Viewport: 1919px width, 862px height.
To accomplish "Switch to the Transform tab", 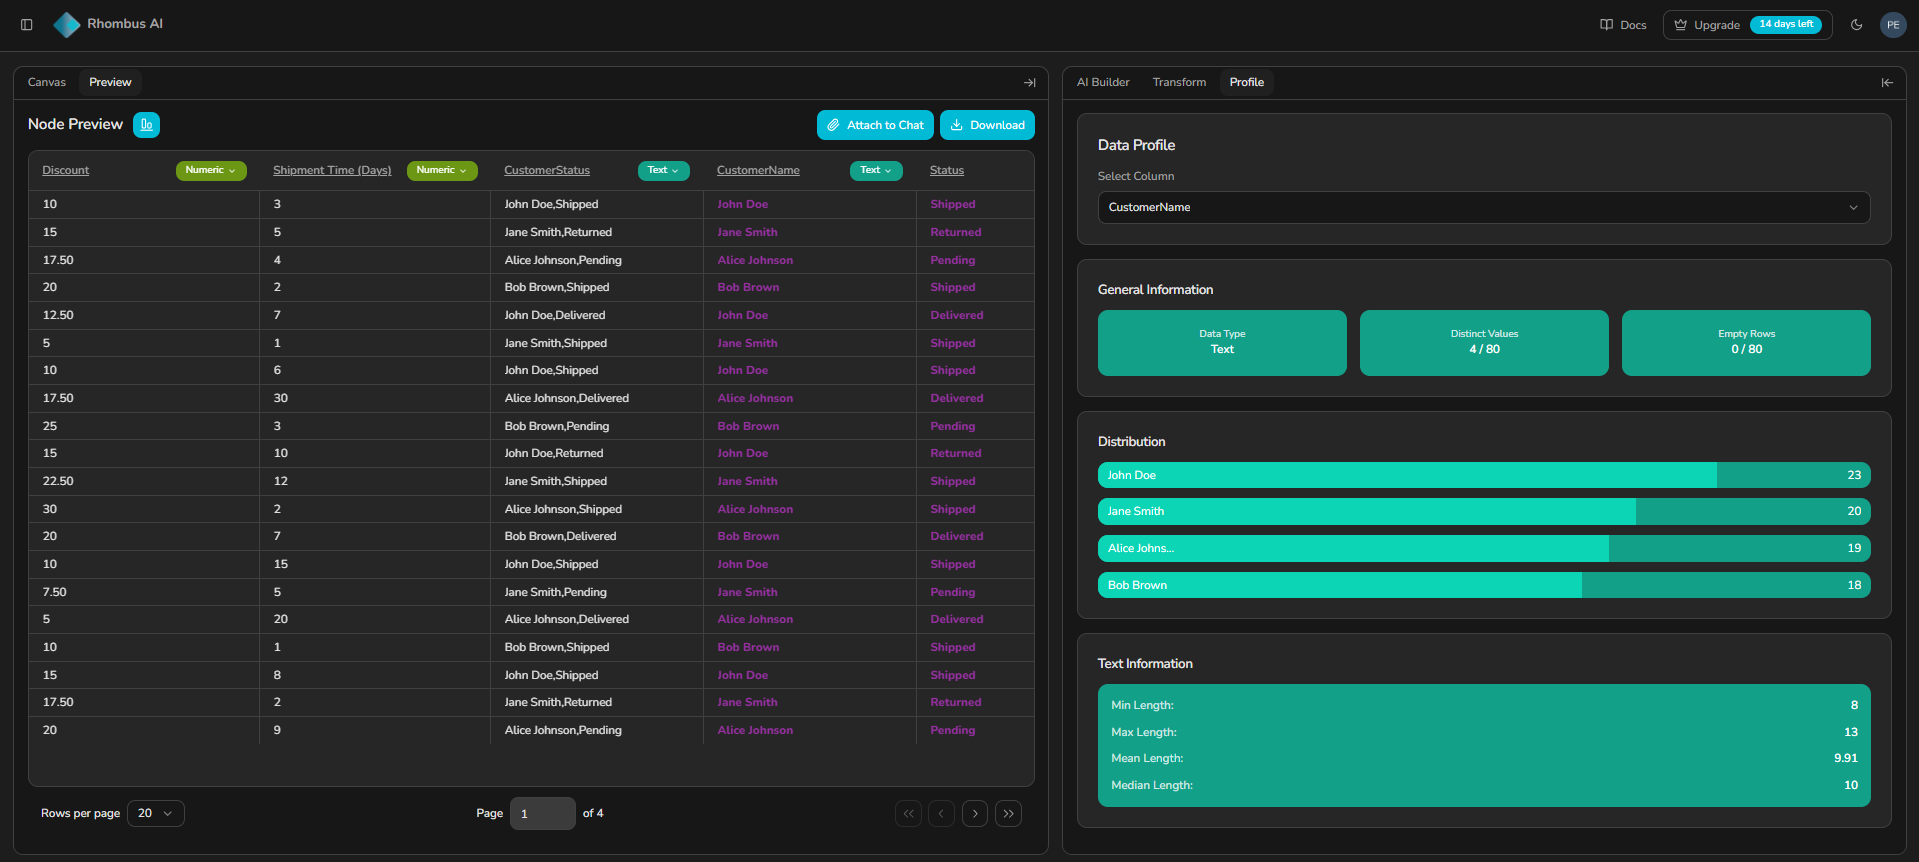I will [x=1179, y=82].
